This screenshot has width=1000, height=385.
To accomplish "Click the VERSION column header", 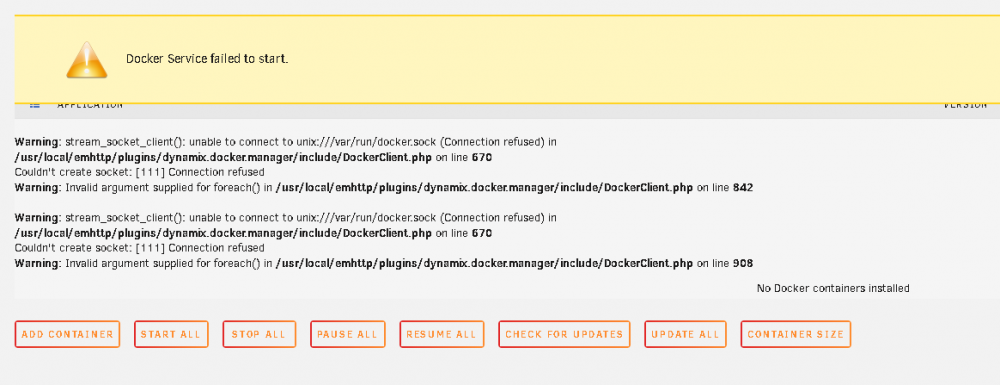I will (965, 105).
